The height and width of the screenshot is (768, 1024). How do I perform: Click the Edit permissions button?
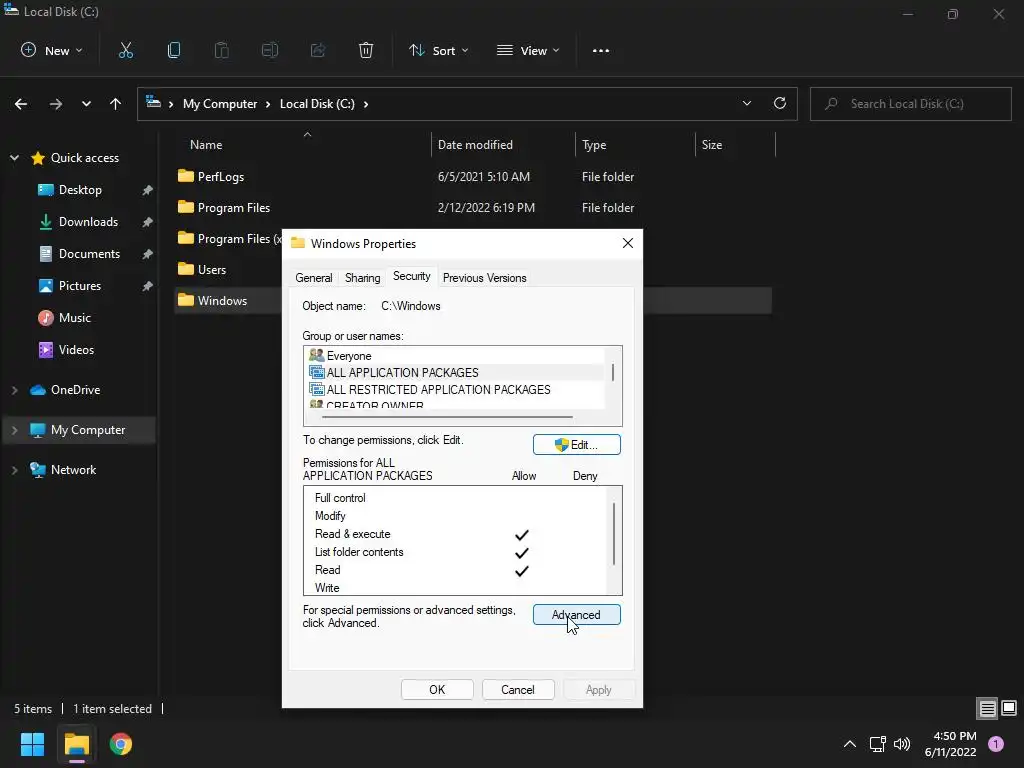(577, 445)
